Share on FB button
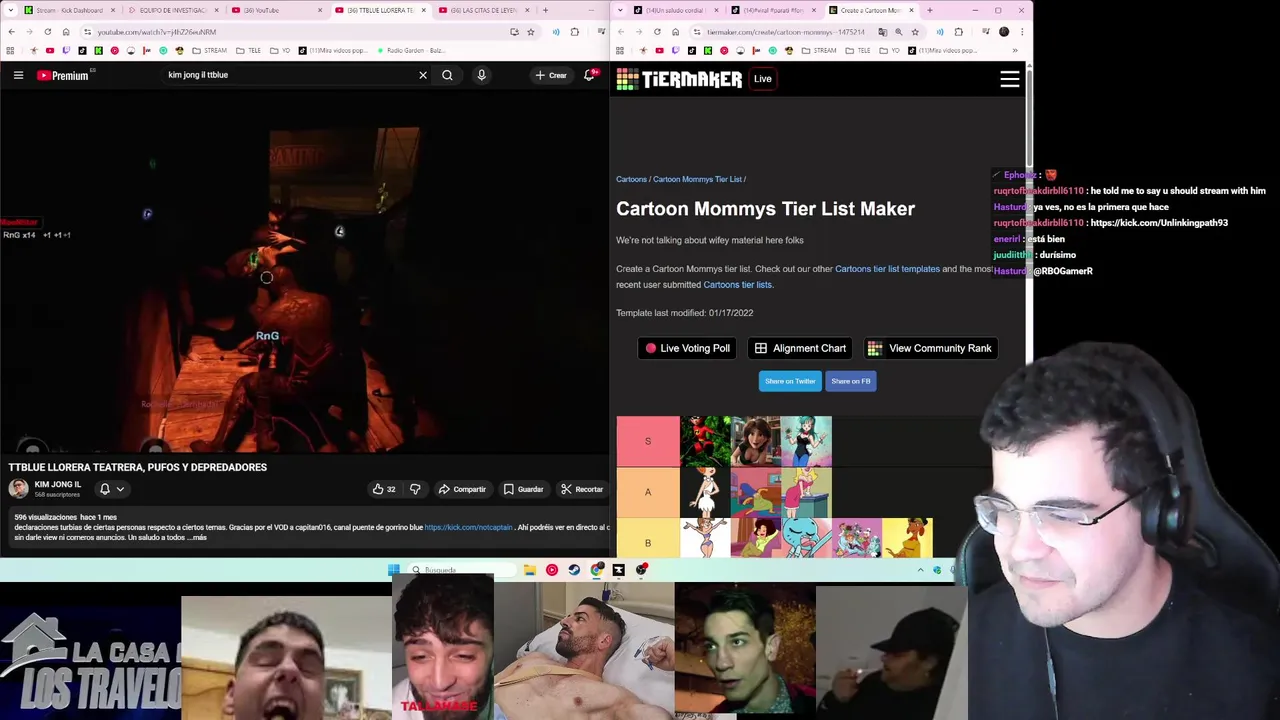1280x720 pixels. click(851, 381)
